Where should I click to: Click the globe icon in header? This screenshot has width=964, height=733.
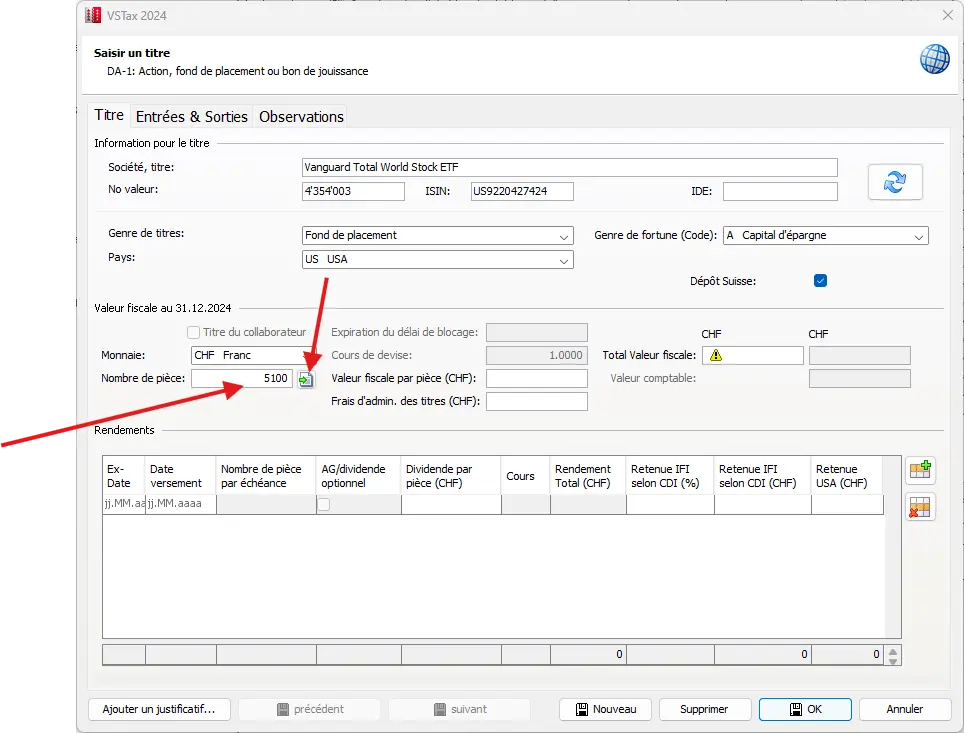click(x=934, y=59)
